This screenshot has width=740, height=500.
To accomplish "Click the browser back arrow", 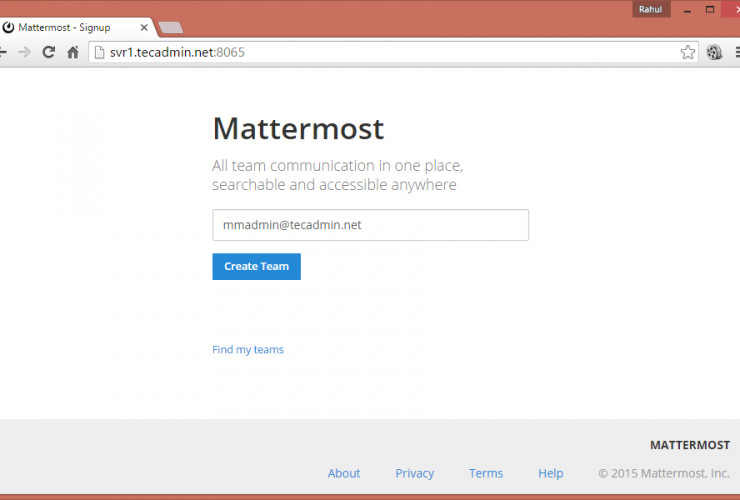I will coord(7,52).
